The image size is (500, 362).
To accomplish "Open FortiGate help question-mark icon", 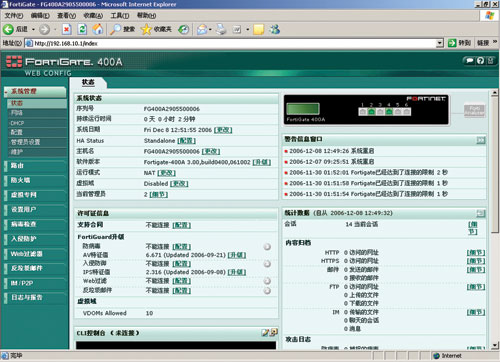I will click(480, 61).
